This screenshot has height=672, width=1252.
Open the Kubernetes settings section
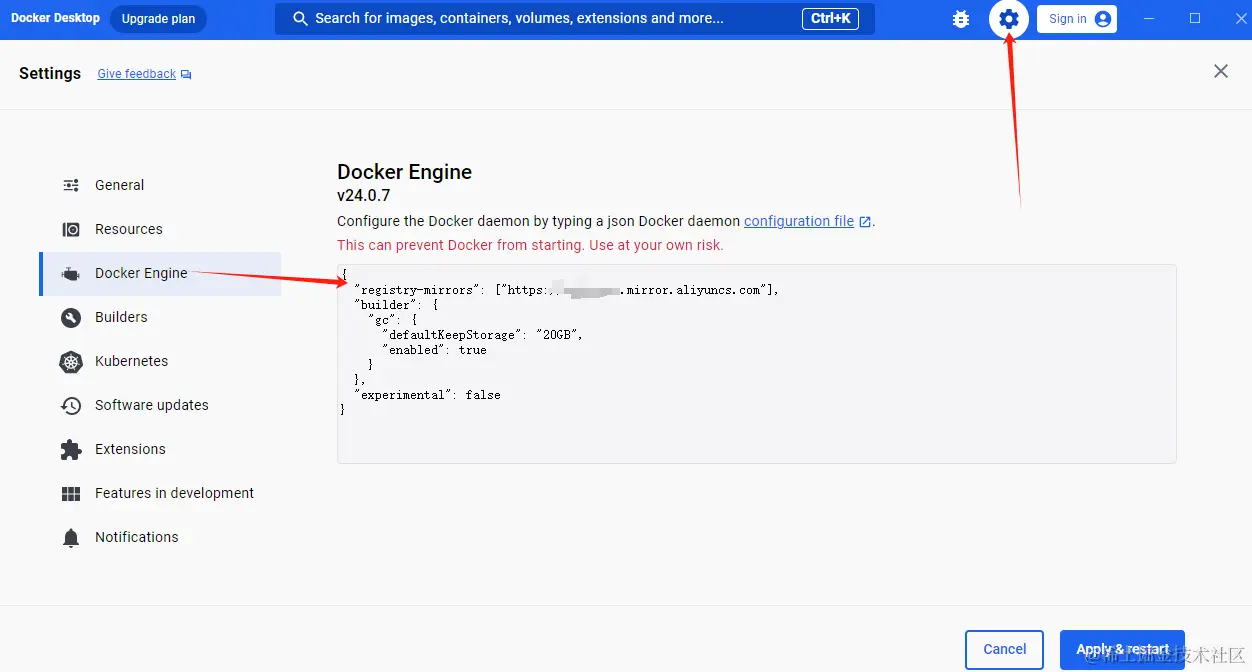[x=131, y=361]
